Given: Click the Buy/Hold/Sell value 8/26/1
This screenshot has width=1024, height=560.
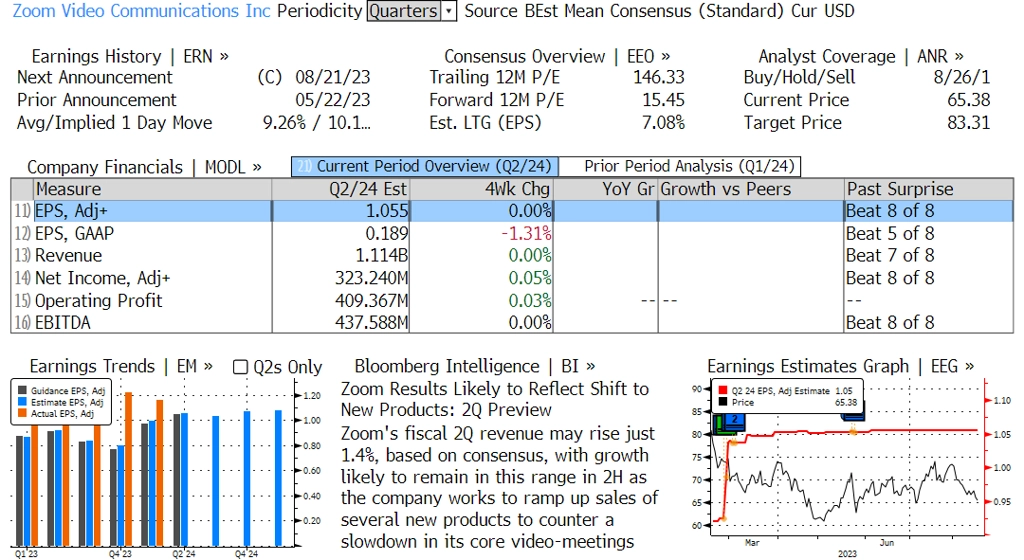Looking at the screenshot, I should pos(961,77).
